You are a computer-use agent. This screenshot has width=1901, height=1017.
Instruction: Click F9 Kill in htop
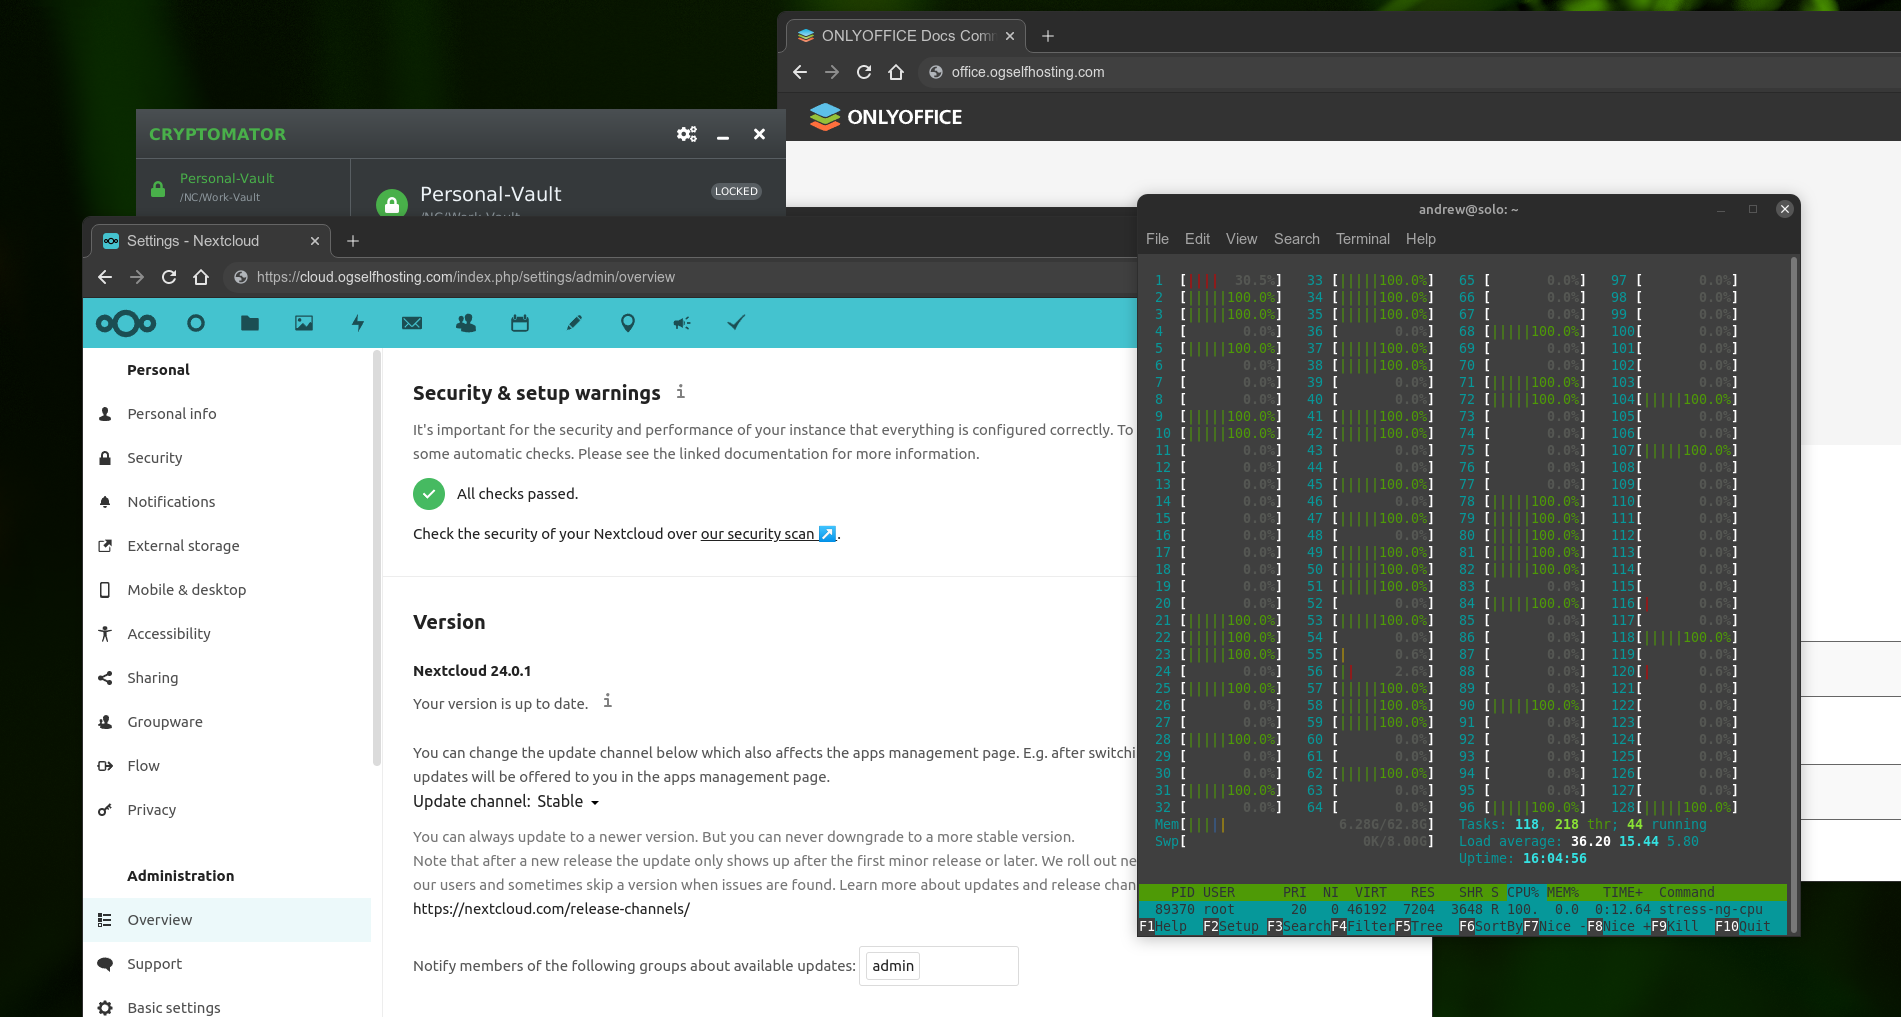[1674, 926]
